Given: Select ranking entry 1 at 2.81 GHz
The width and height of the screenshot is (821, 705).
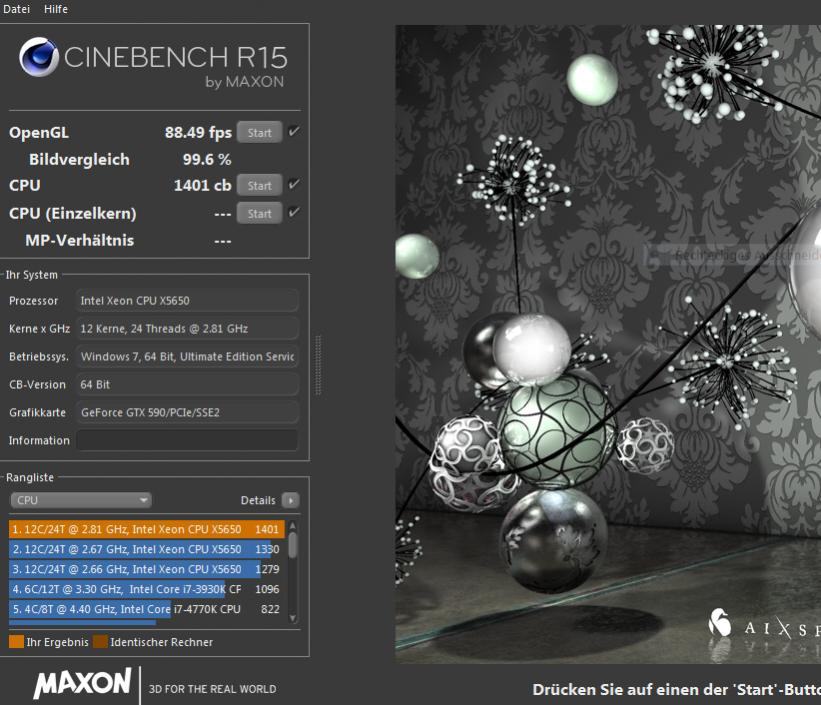Looking at the screenshot, I should pos(147,529).
